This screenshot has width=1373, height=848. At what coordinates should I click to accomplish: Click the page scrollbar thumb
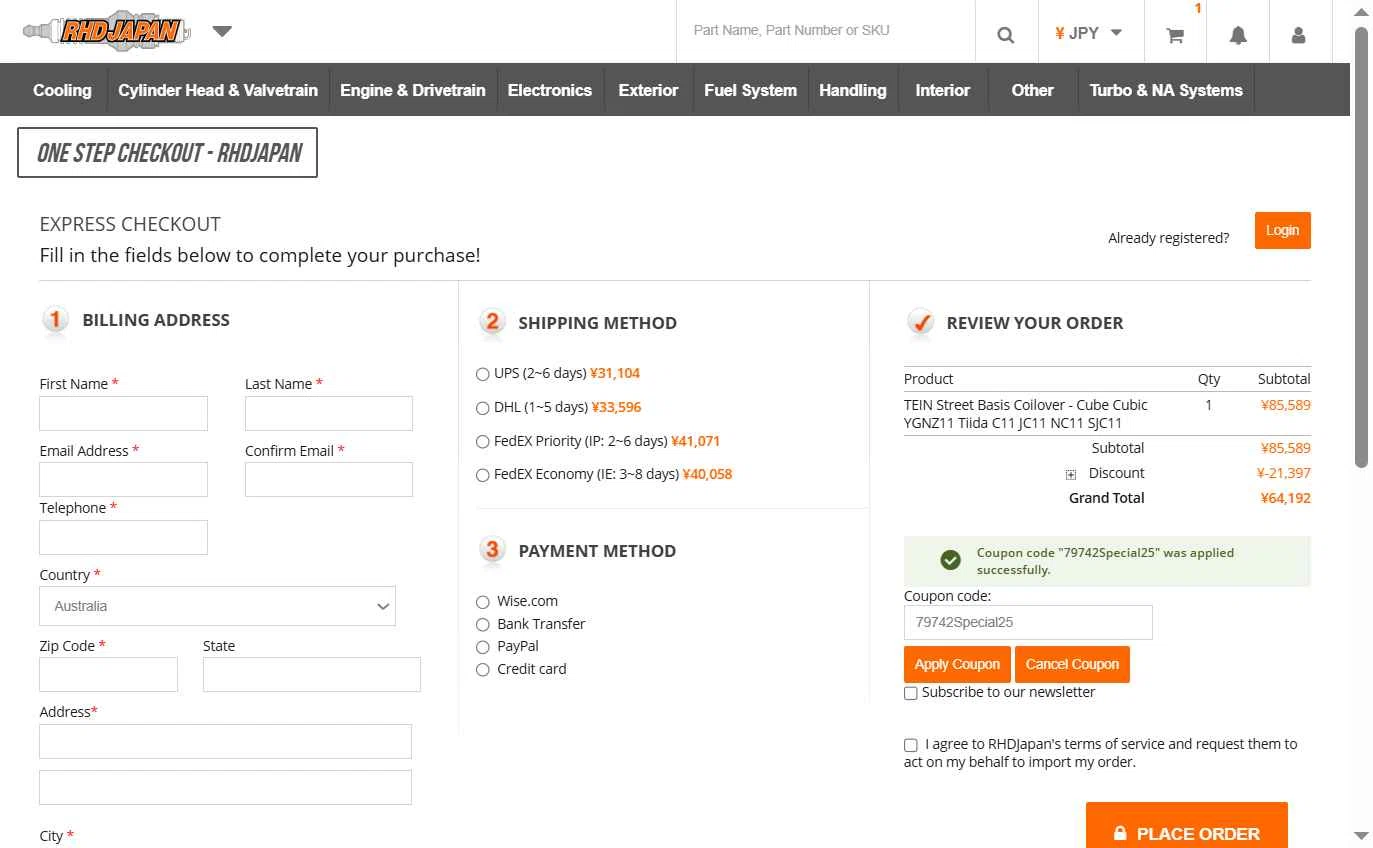click(x=1361, y=246)
